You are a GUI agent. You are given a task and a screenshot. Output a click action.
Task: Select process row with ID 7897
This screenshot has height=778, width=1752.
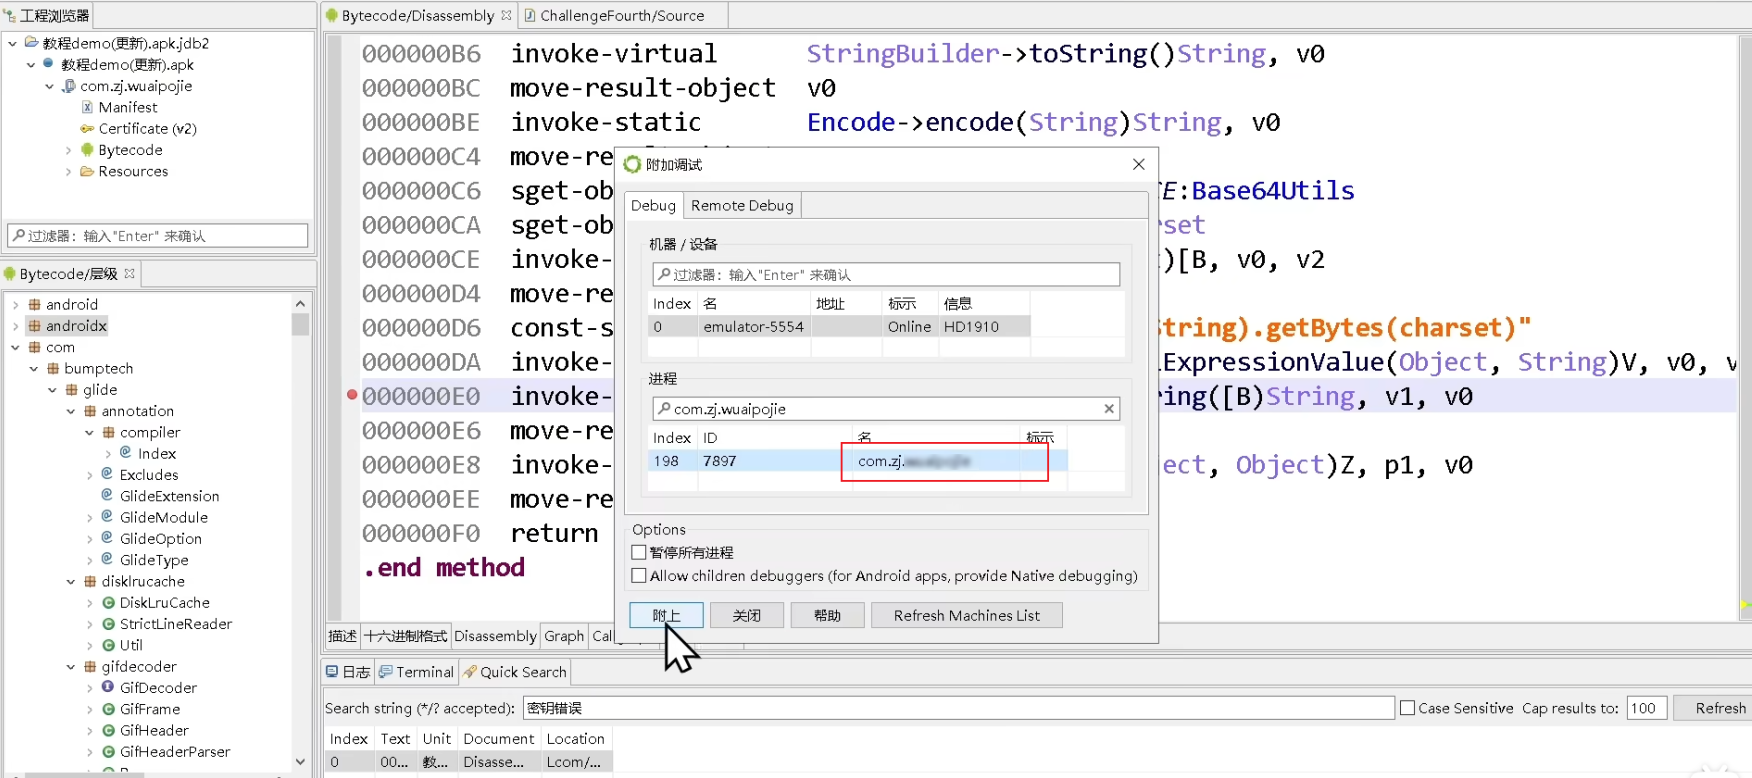pos(858,461)
